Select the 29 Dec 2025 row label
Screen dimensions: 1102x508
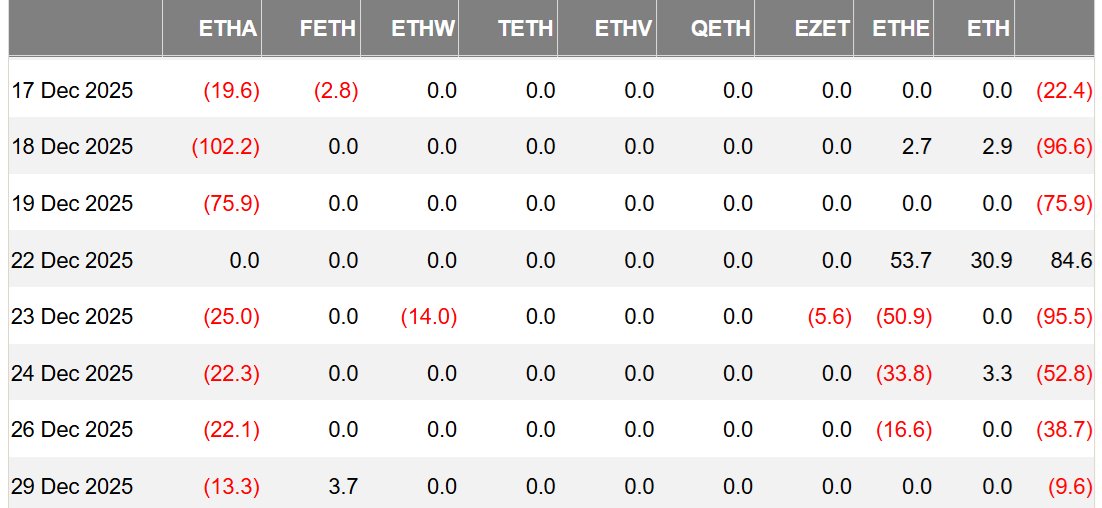(72, 486)
